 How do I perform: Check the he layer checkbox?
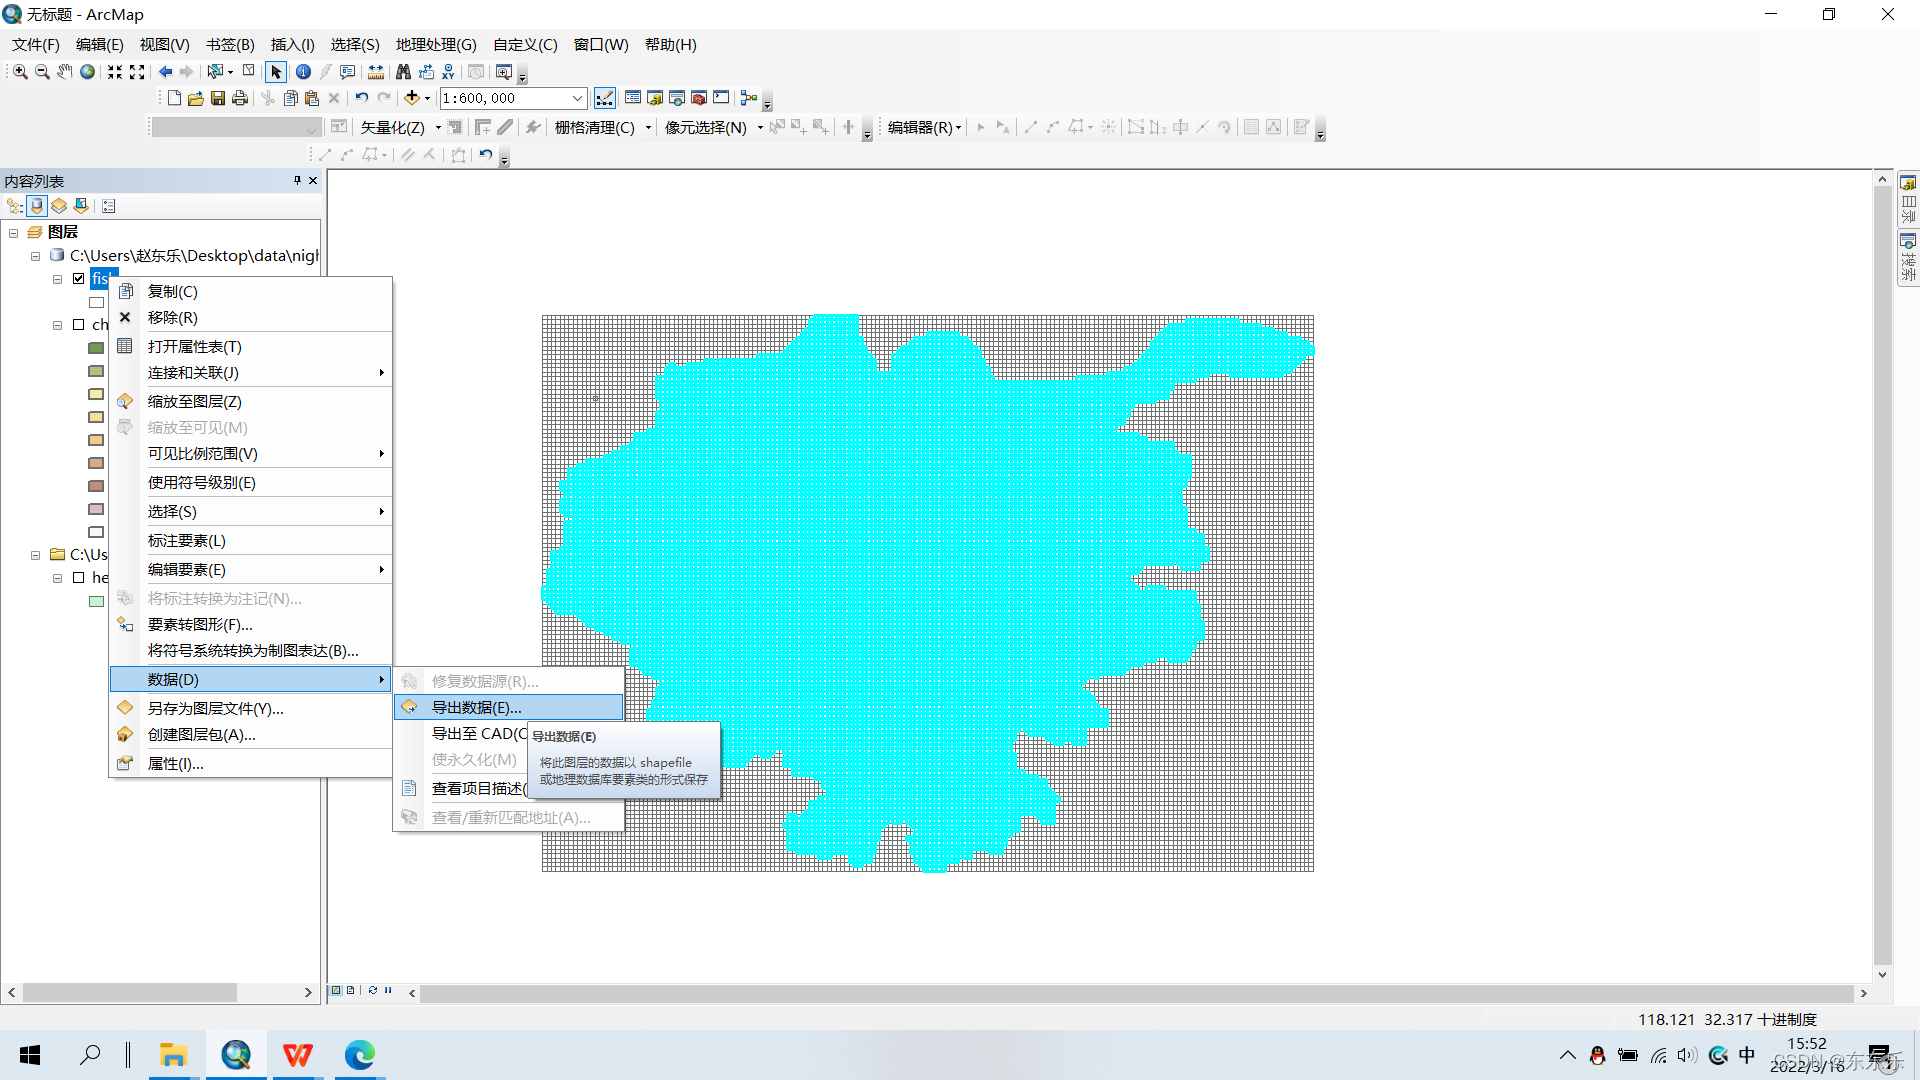79,578
